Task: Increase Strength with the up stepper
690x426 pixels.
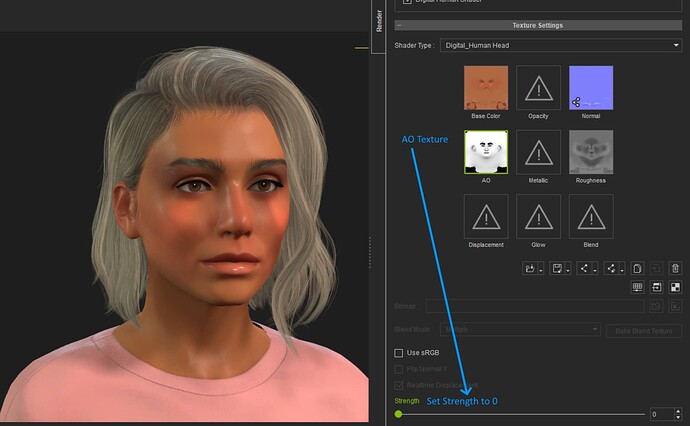Action: point(678,411)
